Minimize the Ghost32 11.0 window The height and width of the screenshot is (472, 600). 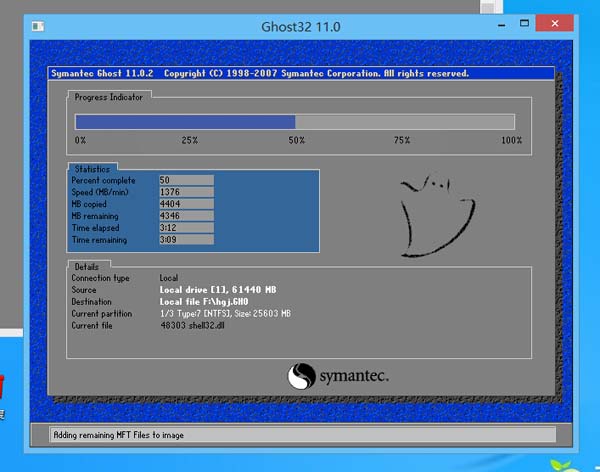coord(502,25)
